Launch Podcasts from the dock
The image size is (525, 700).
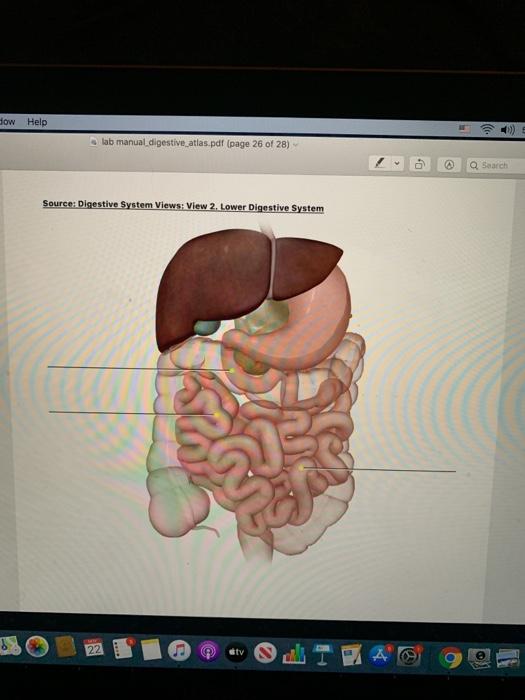tap(208, 651)
